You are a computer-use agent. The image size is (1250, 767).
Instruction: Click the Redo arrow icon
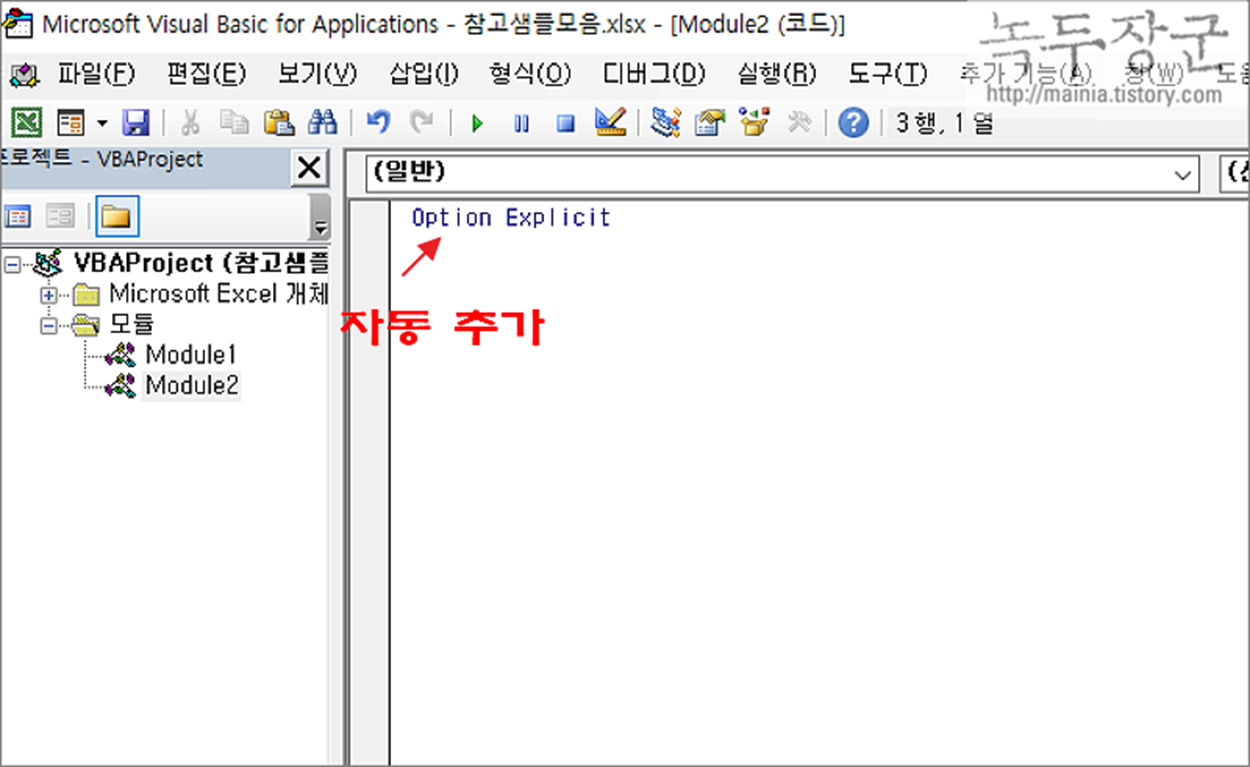[x=422, y=123]
